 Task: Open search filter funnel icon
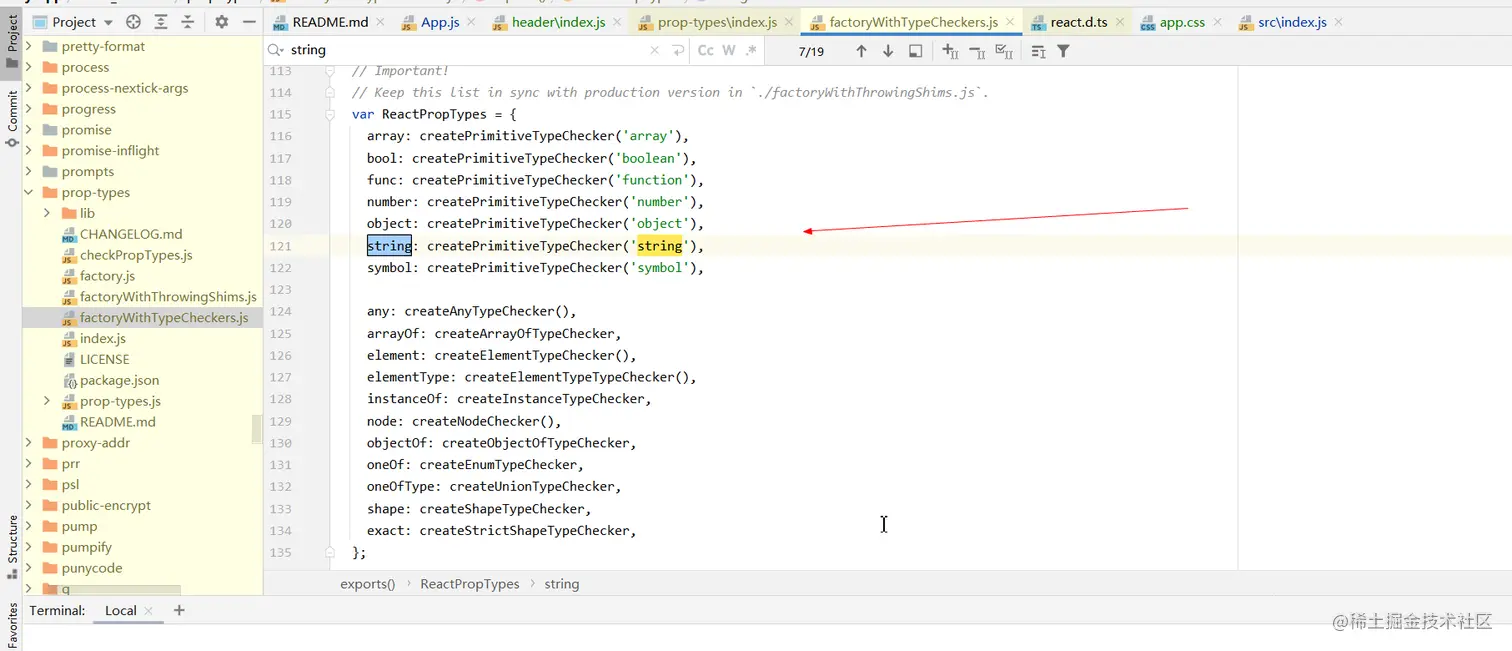1063,51
